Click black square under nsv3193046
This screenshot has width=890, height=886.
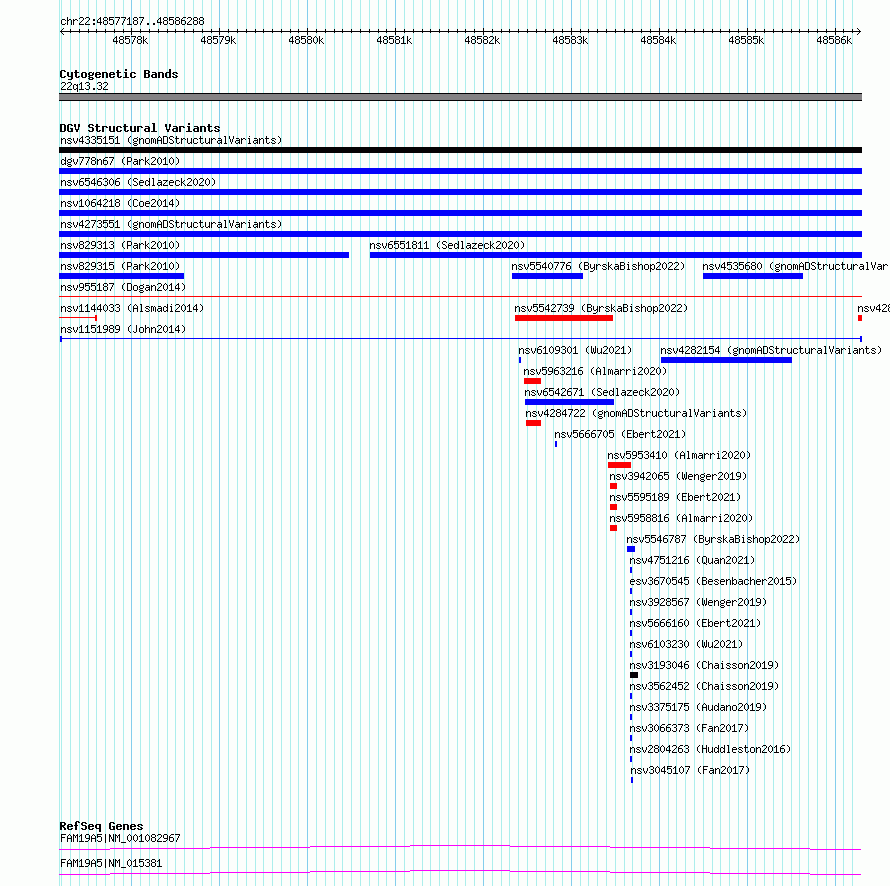(634, 675)
